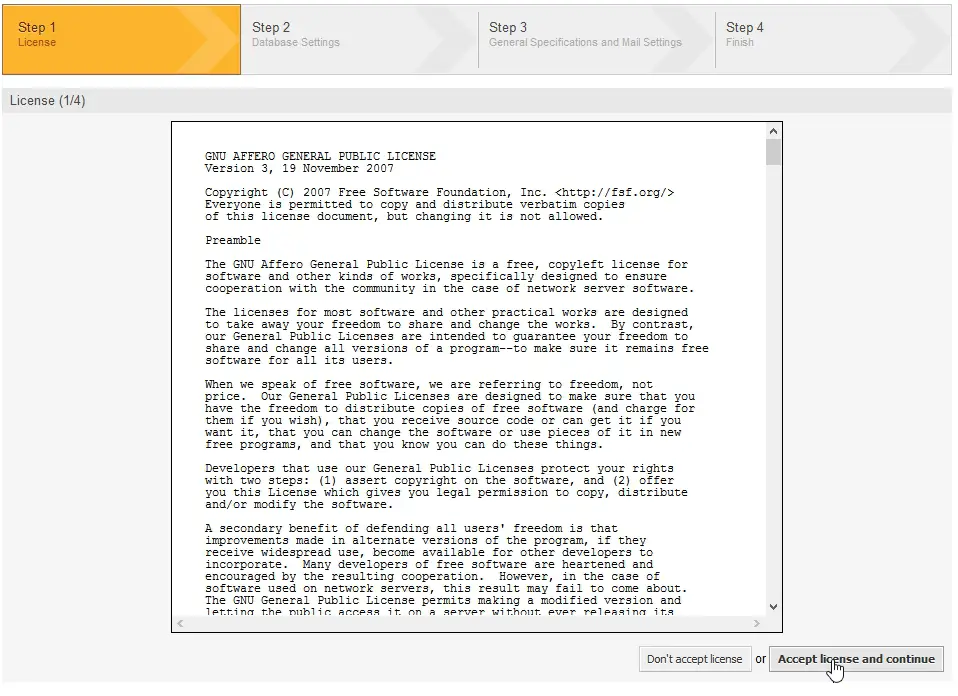This screenshot has width=958, height=696.
Task: Click the right arrow of the horizontal scrollbar
Action: pos(757,623)
